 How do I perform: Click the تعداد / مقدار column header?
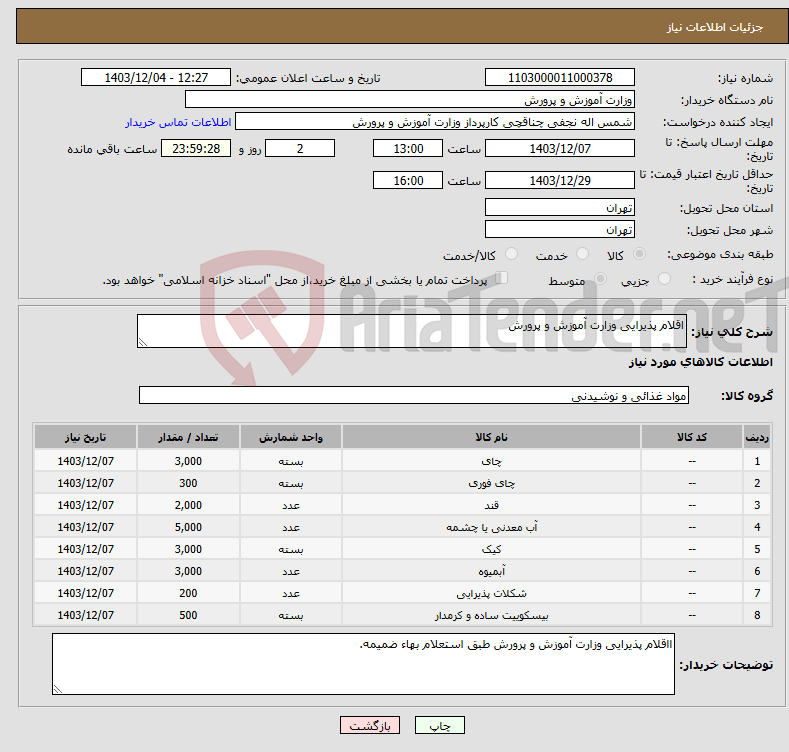[188, 437]
